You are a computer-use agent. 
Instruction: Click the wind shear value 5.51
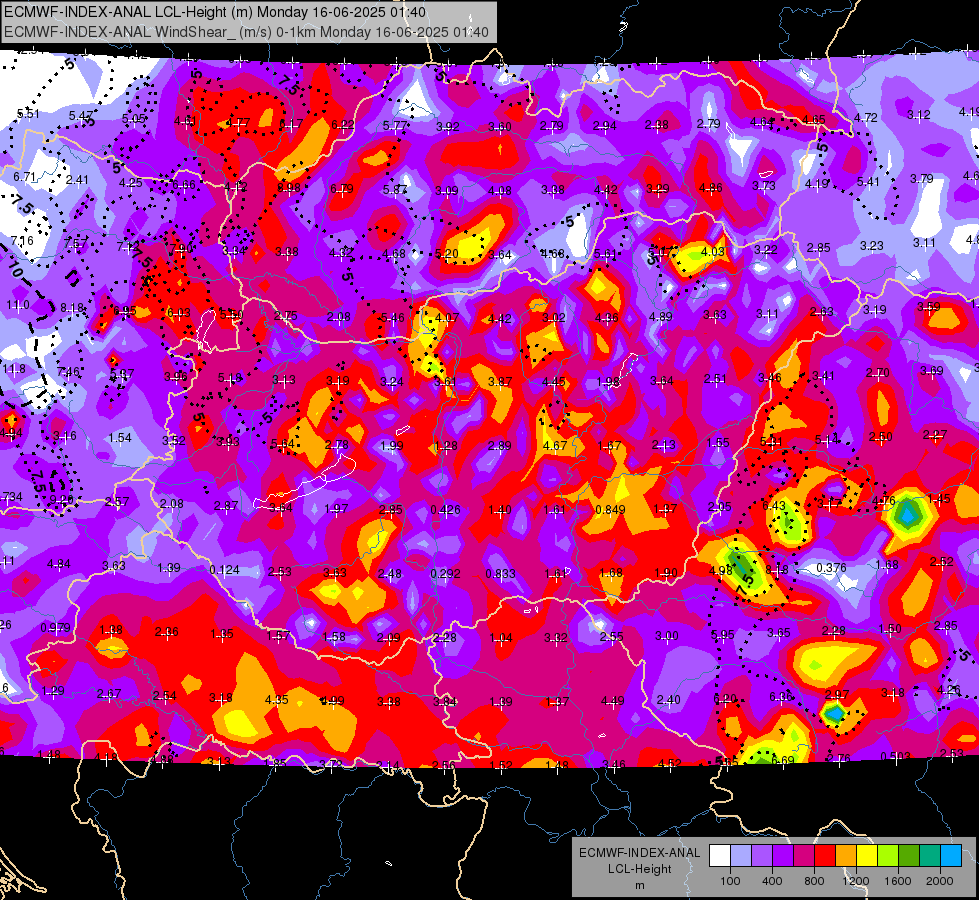[x=28, y=113]
